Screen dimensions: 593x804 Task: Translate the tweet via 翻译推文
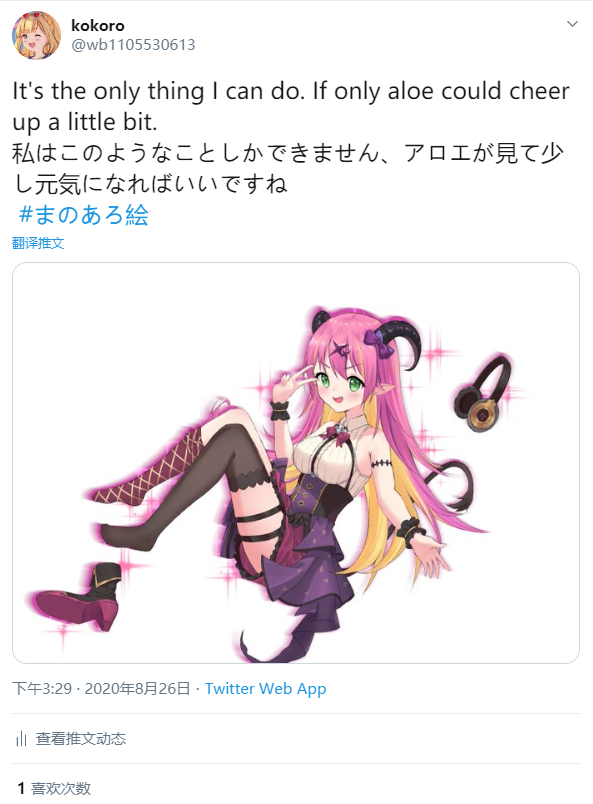(x=38, y=243)
